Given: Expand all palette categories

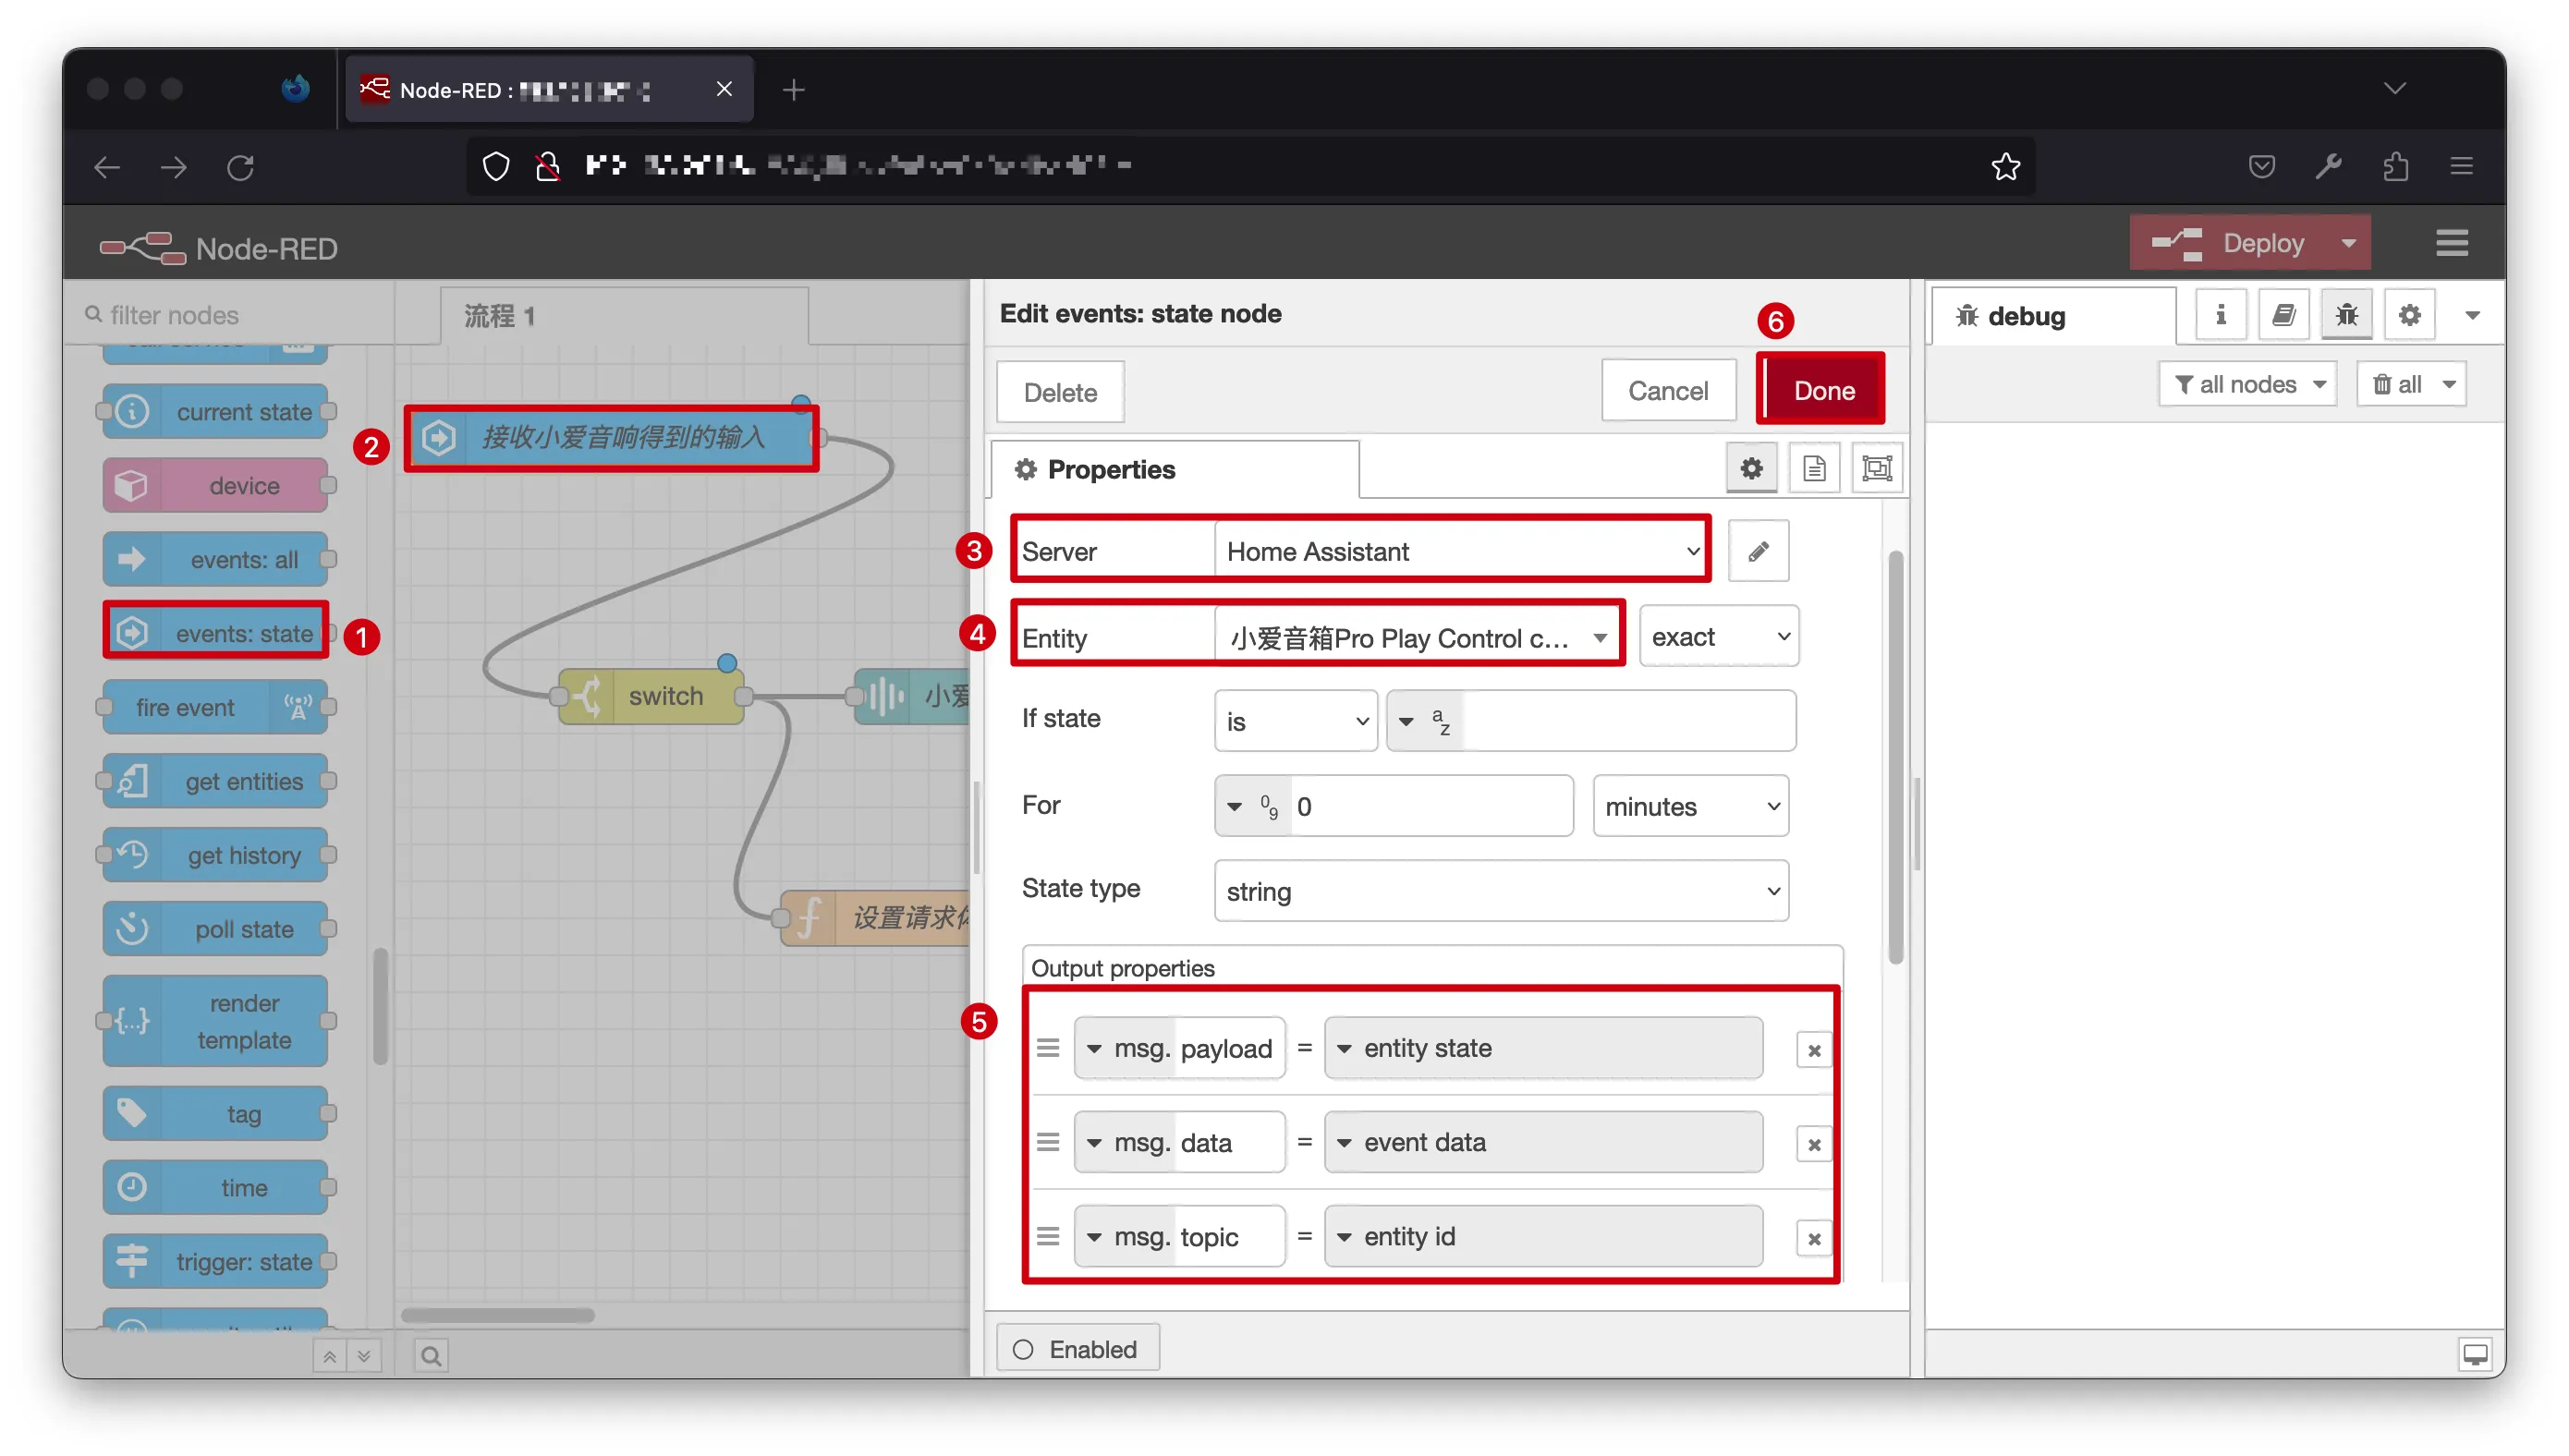Looking at the screenshot, I should 364,1356.
